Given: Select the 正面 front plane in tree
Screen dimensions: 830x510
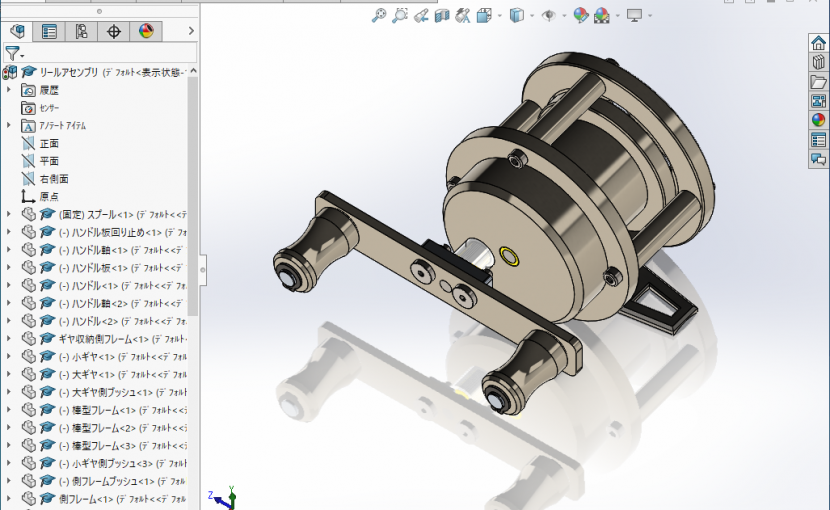Looking at the screenshot, I should click(48, 143).
